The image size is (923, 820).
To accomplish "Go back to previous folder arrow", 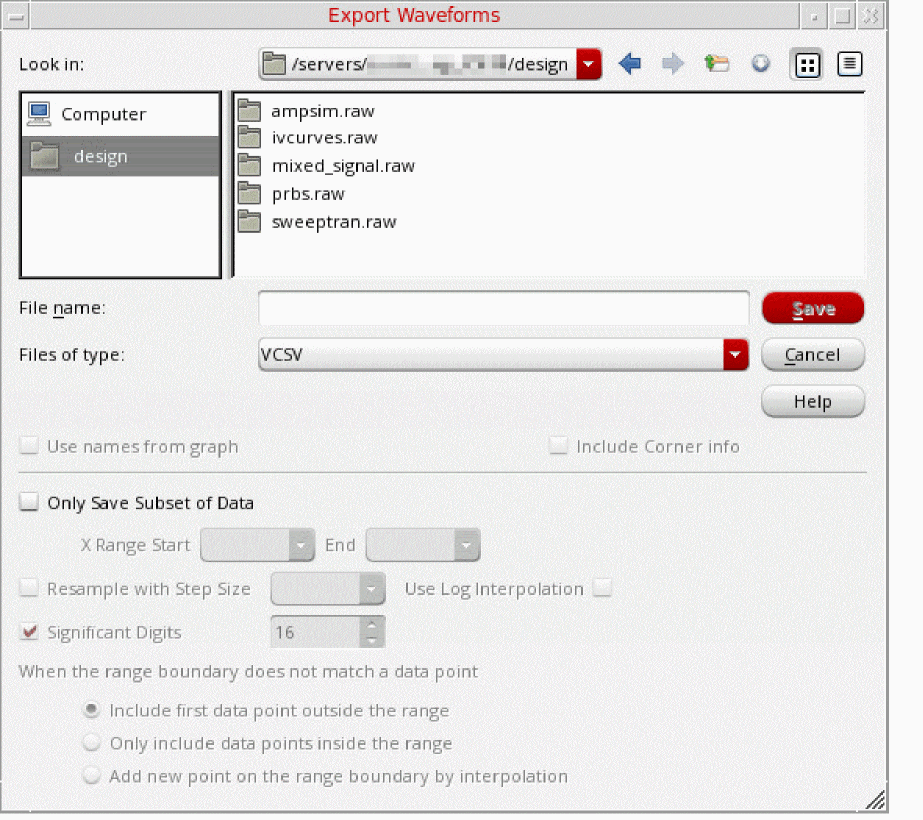I will coord(630,64).
